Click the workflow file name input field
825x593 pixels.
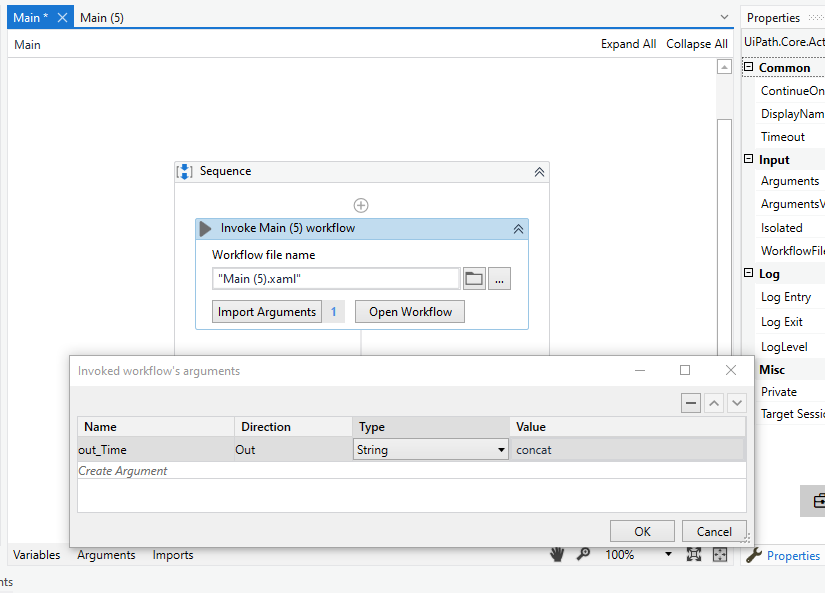pyautogui.click(x=336, y=279)
